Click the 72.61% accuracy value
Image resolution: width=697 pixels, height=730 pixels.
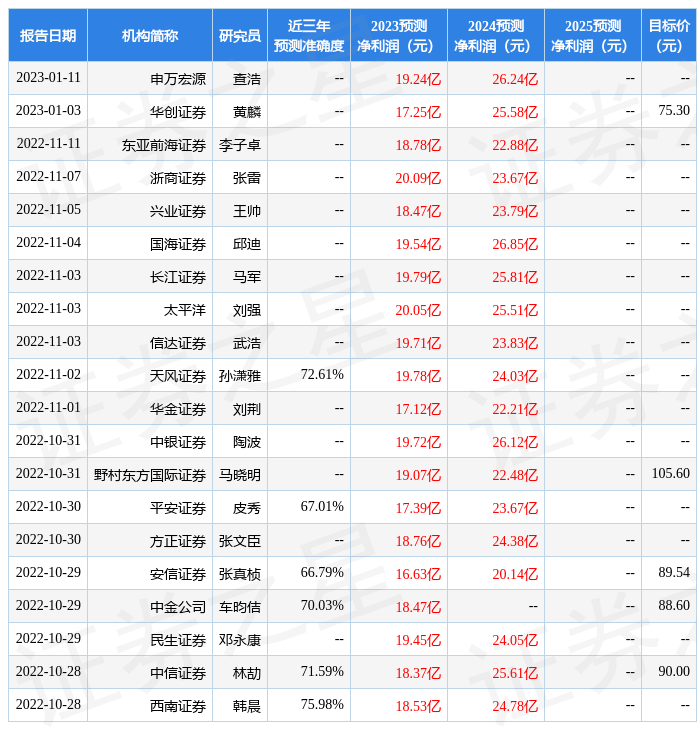[322, 374]
